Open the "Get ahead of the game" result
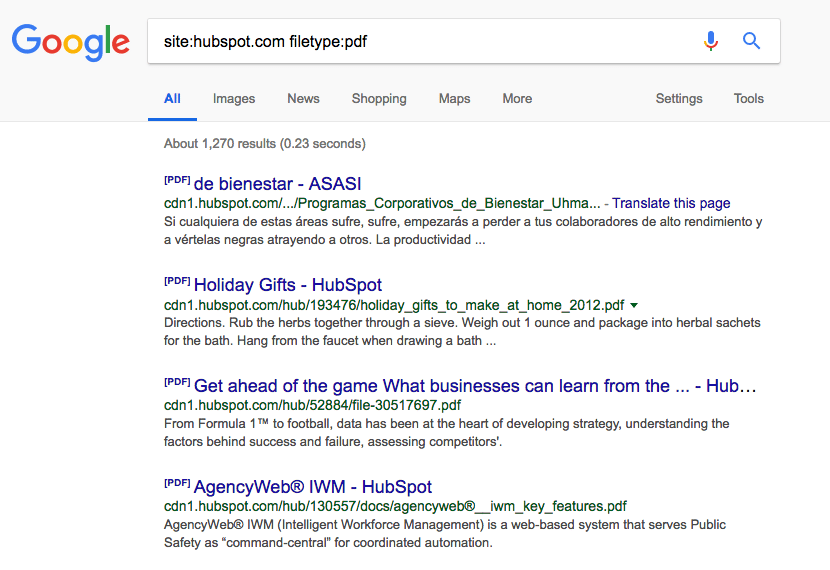 coord(475,386)
